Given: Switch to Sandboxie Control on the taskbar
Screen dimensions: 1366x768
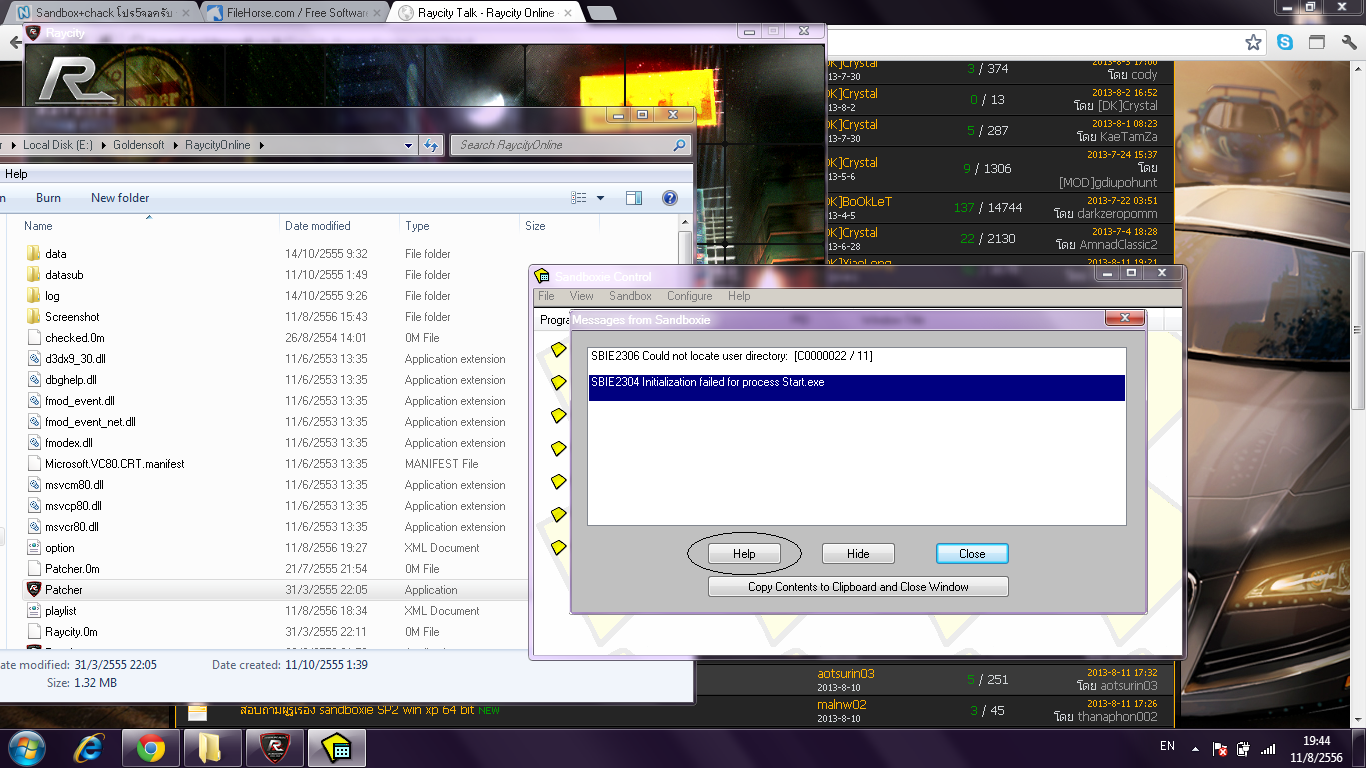Looking at the screenshot, I should tap(337, 748).
